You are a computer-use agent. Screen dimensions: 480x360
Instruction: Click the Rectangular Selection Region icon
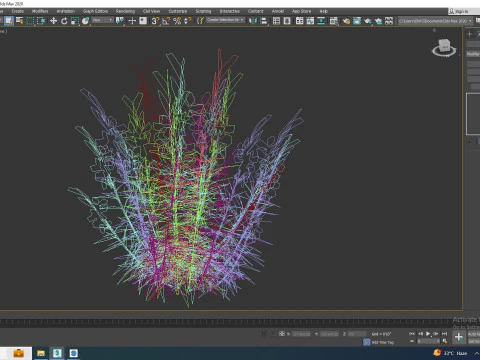click(30, 21)
